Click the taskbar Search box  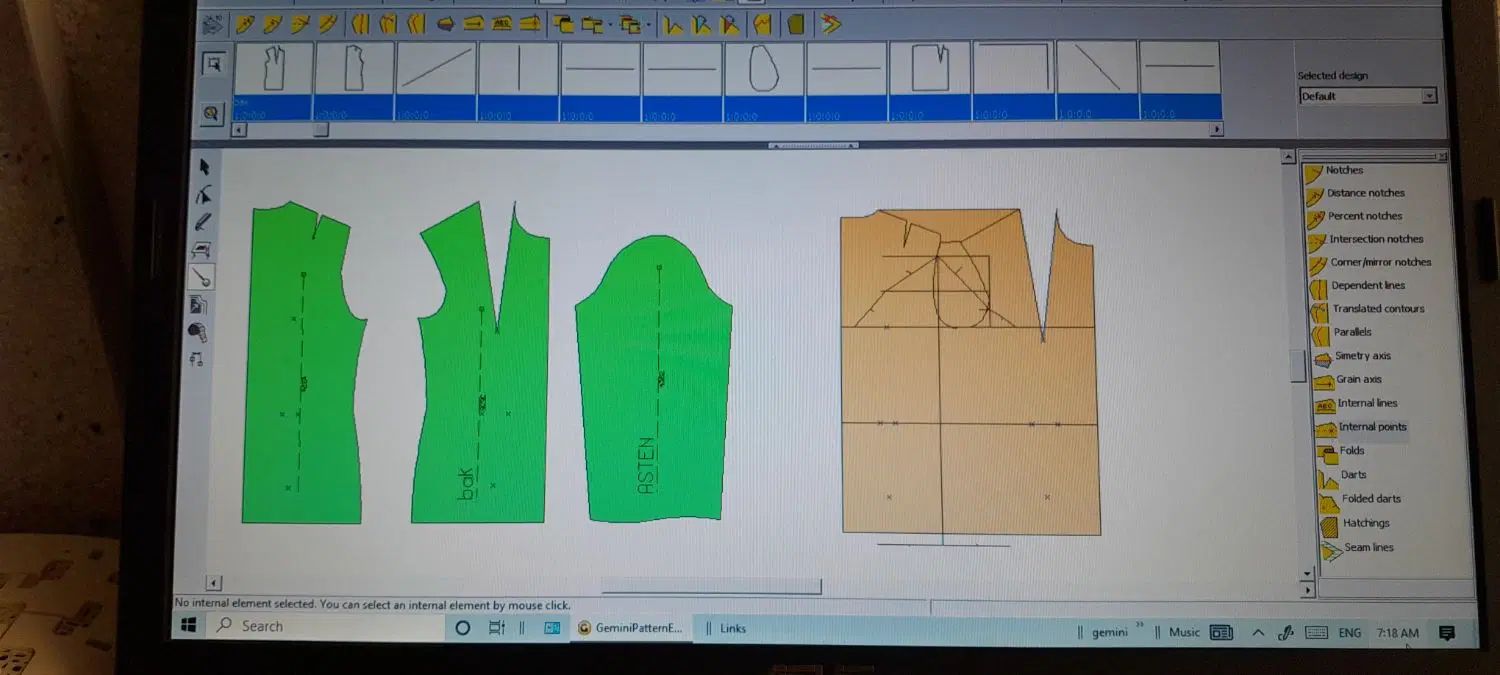coord(325,627)
